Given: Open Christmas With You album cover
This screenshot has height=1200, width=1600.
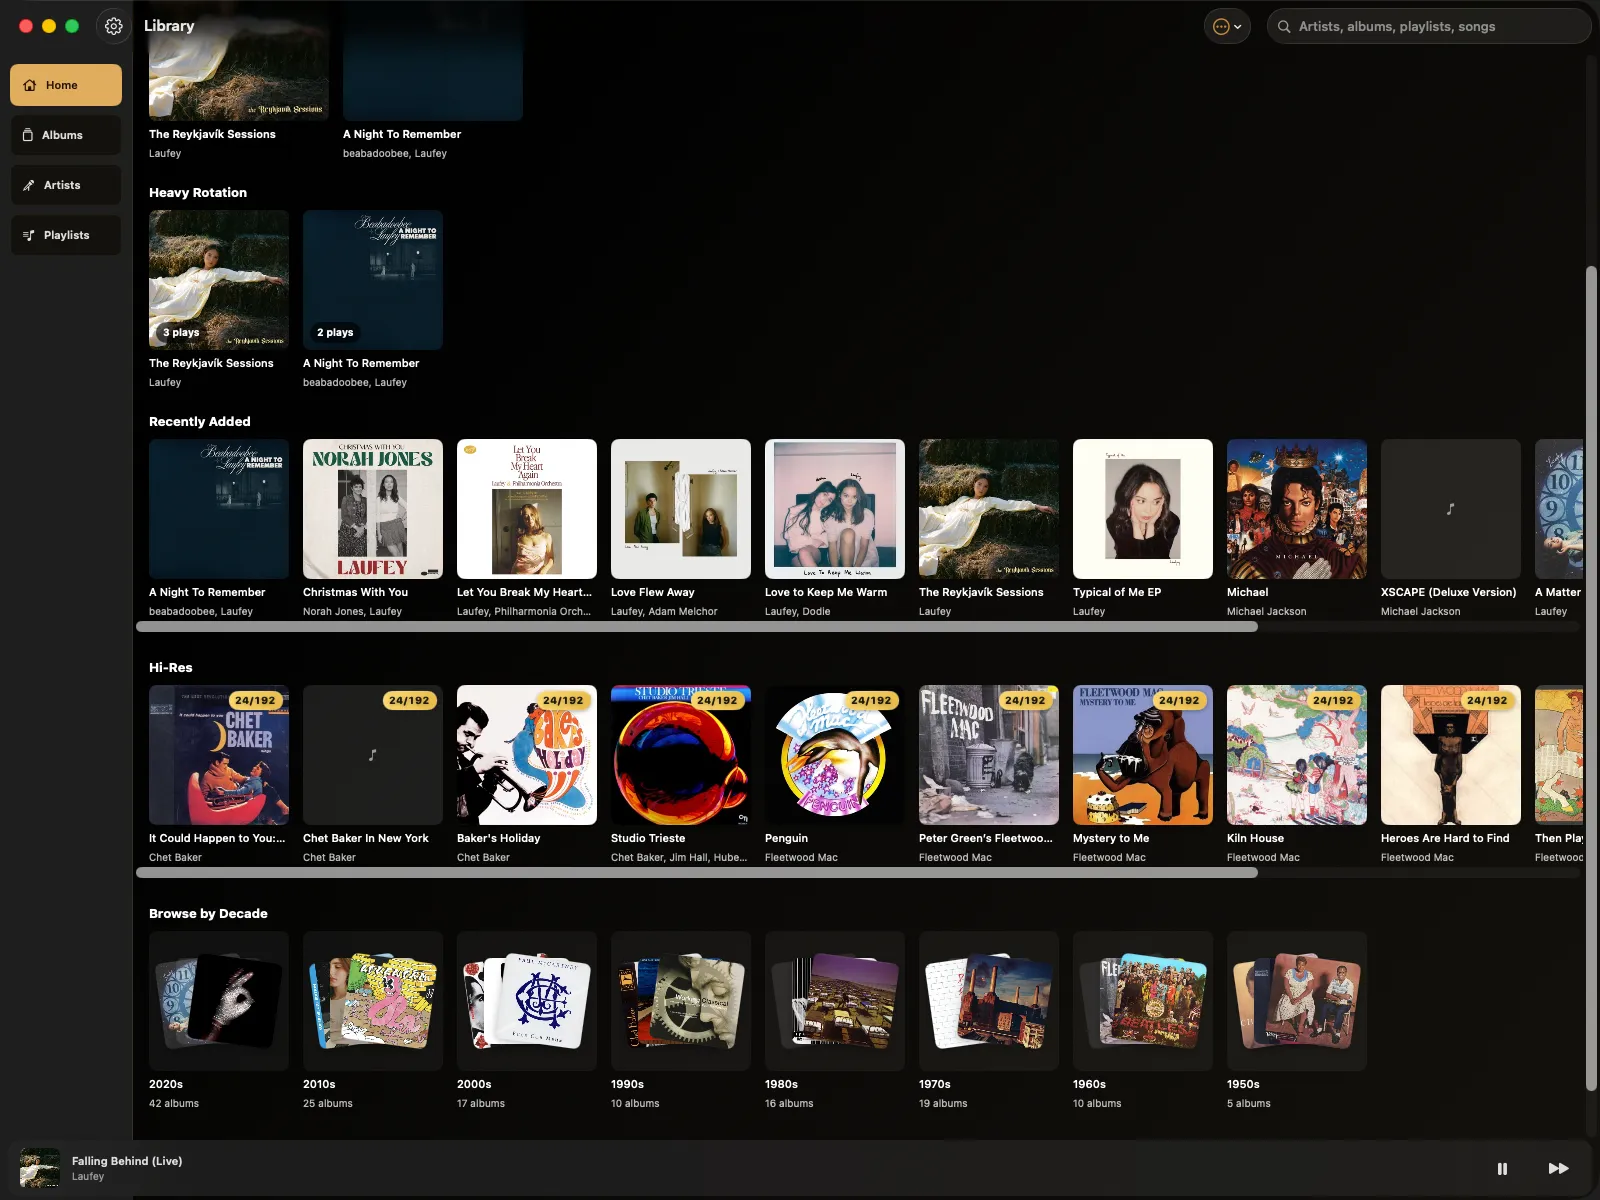Looking at the screenshot, I should tap(373, 509).
